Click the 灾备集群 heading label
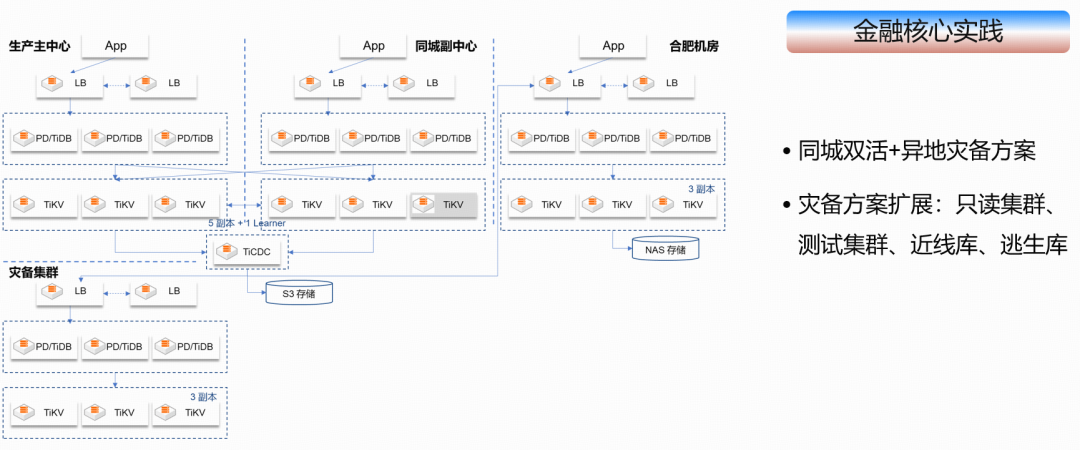This screenshot has width=1080, height=450. click(x=33, y=273)
